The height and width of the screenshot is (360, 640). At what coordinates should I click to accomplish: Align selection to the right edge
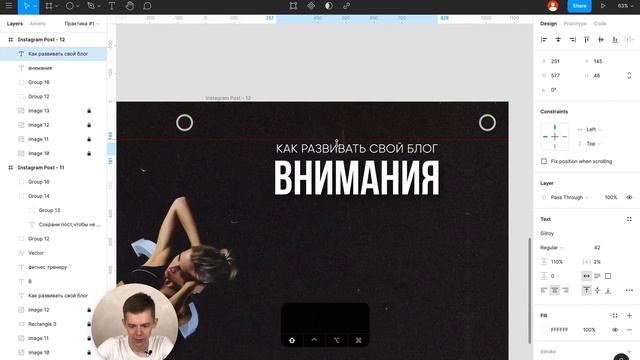573,40
